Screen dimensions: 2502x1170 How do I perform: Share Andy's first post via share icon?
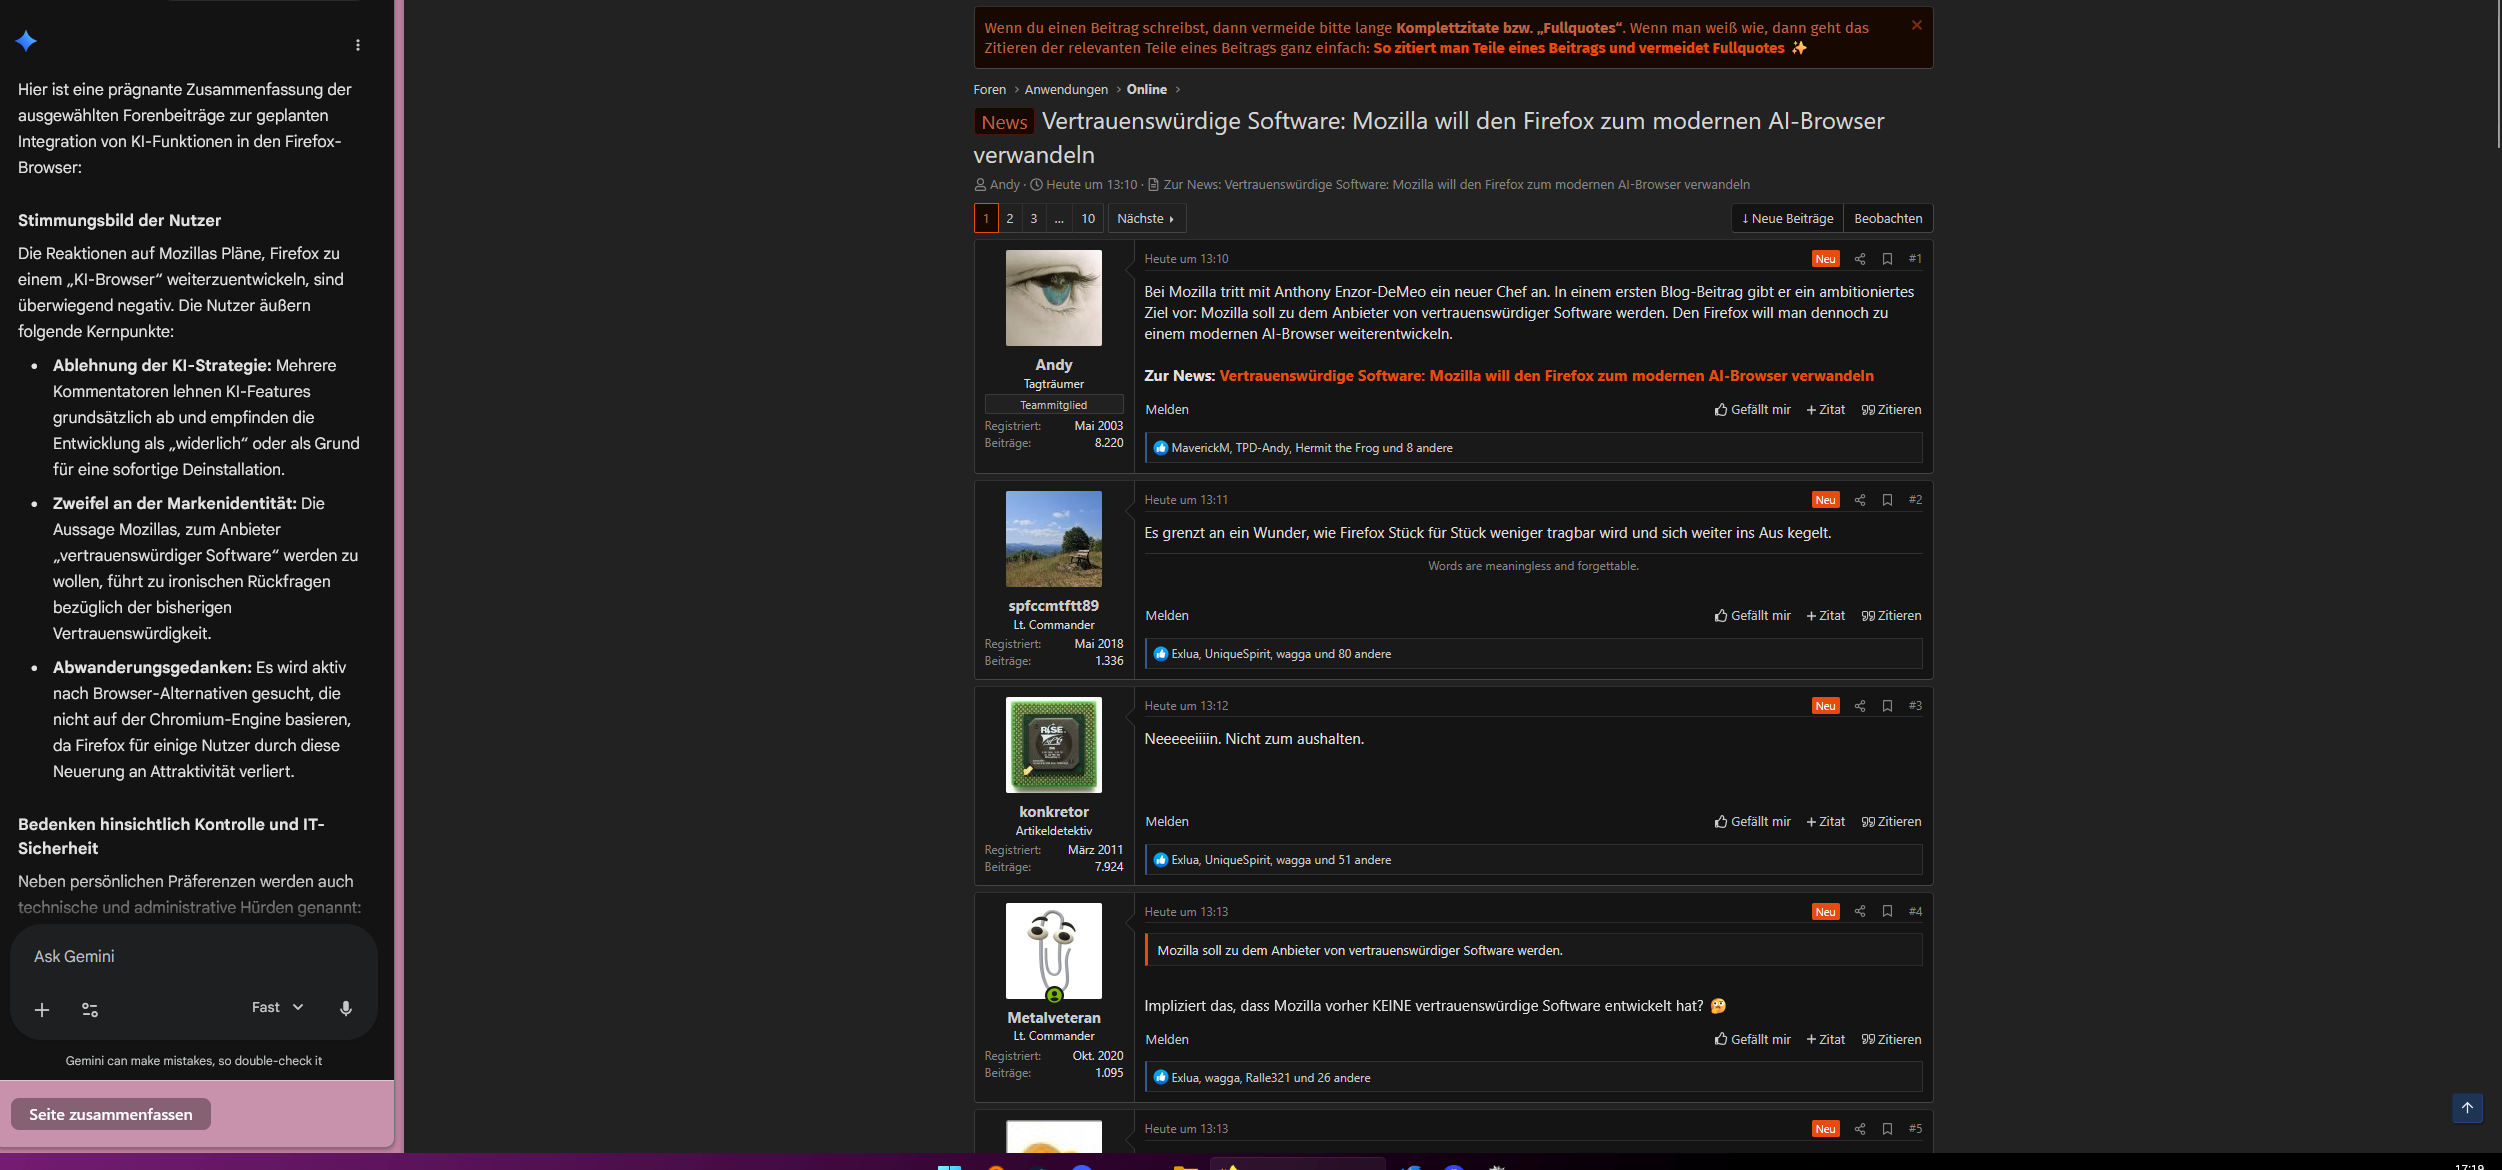pyautogui.click(x=1860, y=258)
